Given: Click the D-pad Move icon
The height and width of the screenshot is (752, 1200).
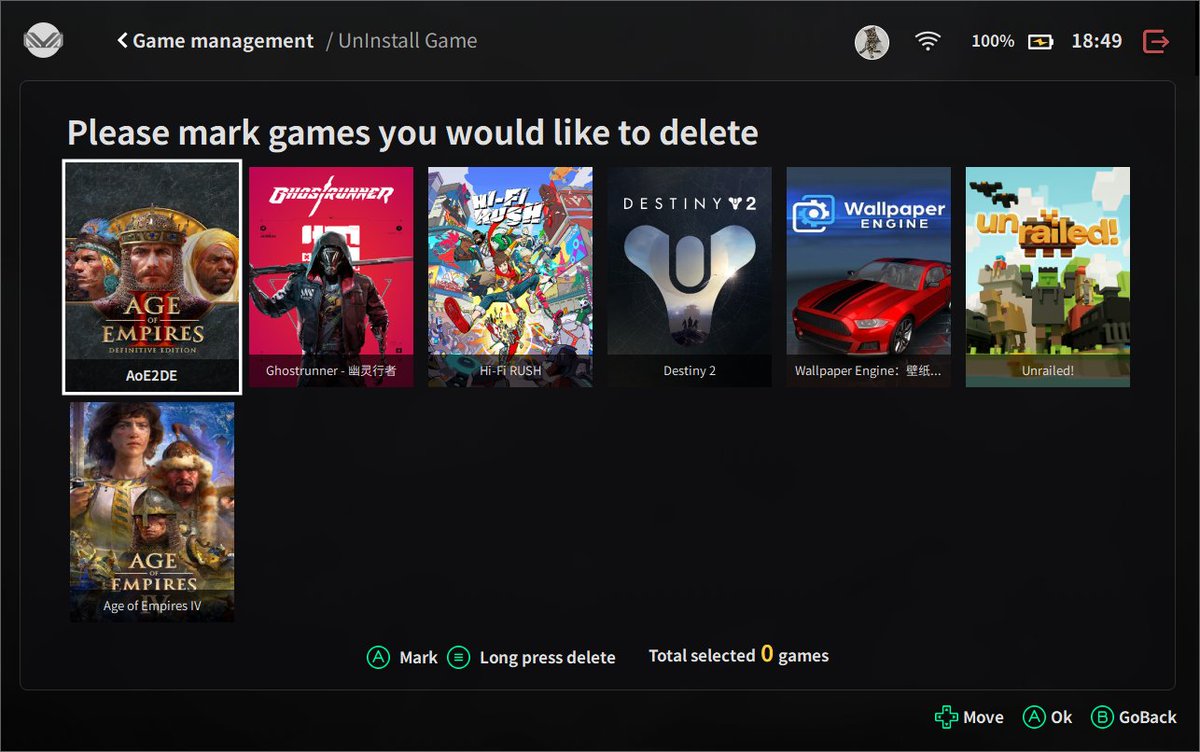Looking at the screenshot, I should 946,717.
